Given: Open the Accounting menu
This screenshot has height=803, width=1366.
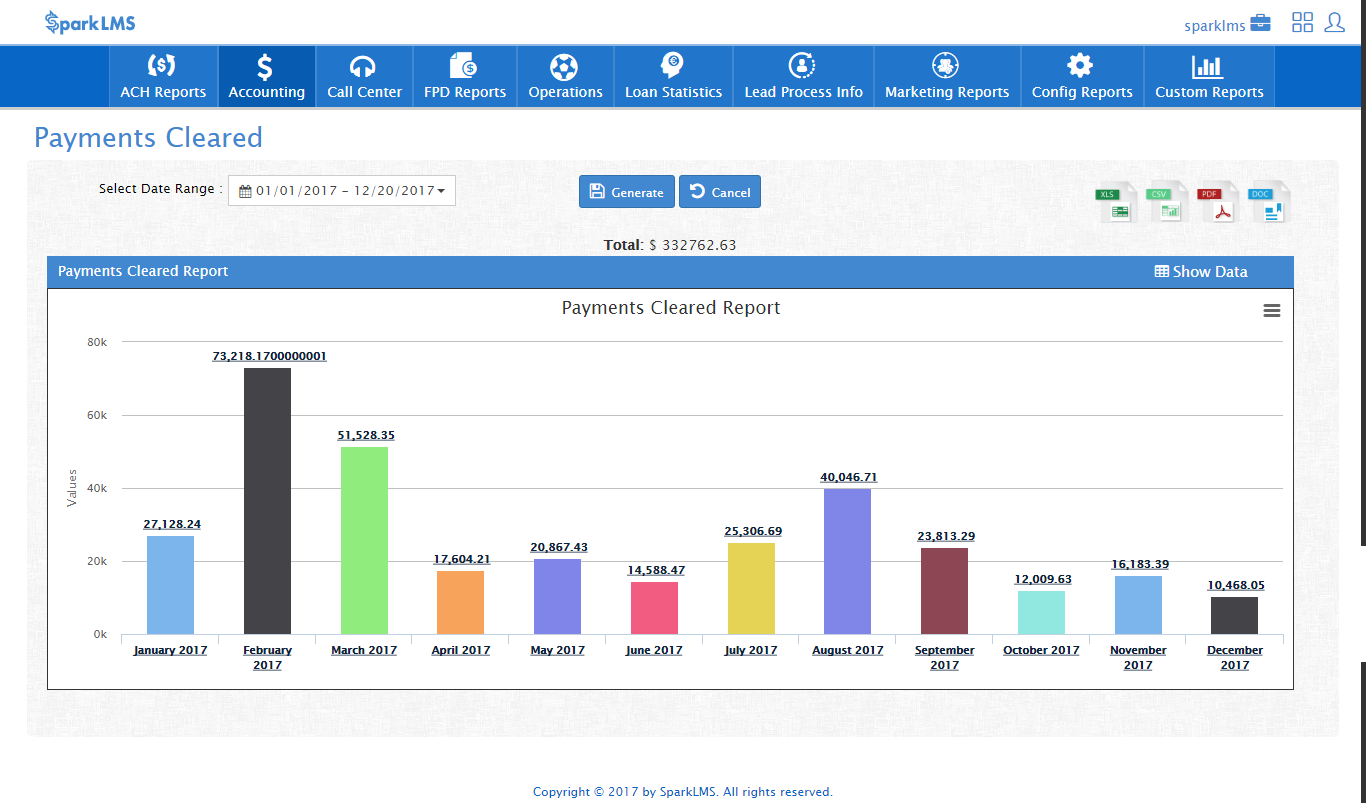Looking at the screenshot, I should 266,76.
